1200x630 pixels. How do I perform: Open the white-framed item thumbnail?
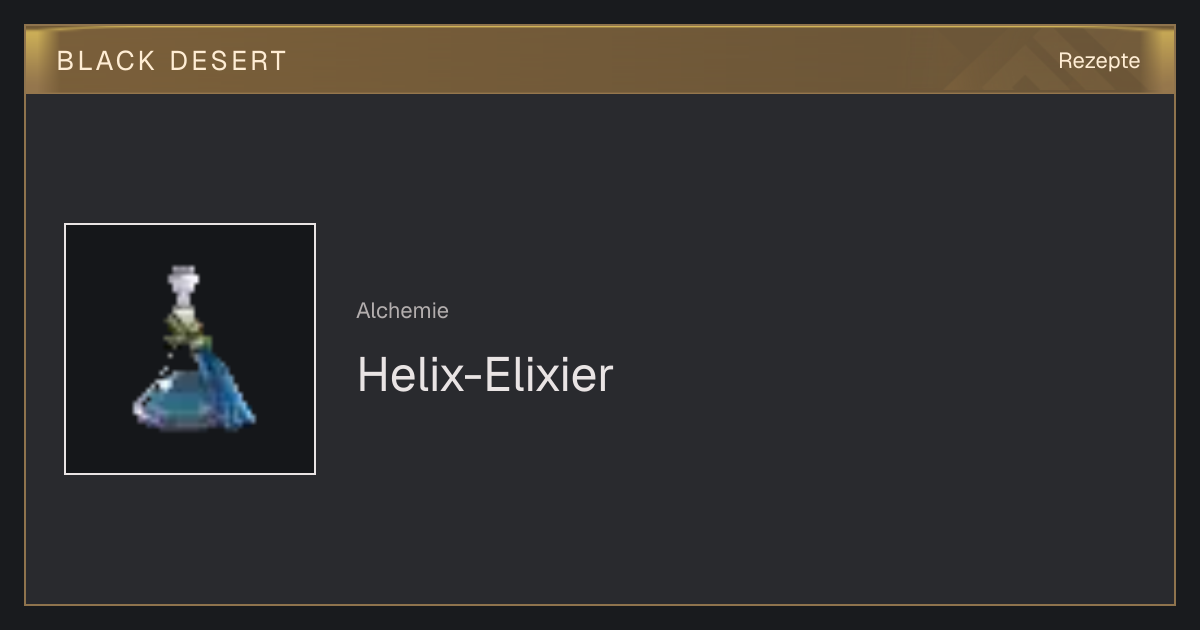190,349
